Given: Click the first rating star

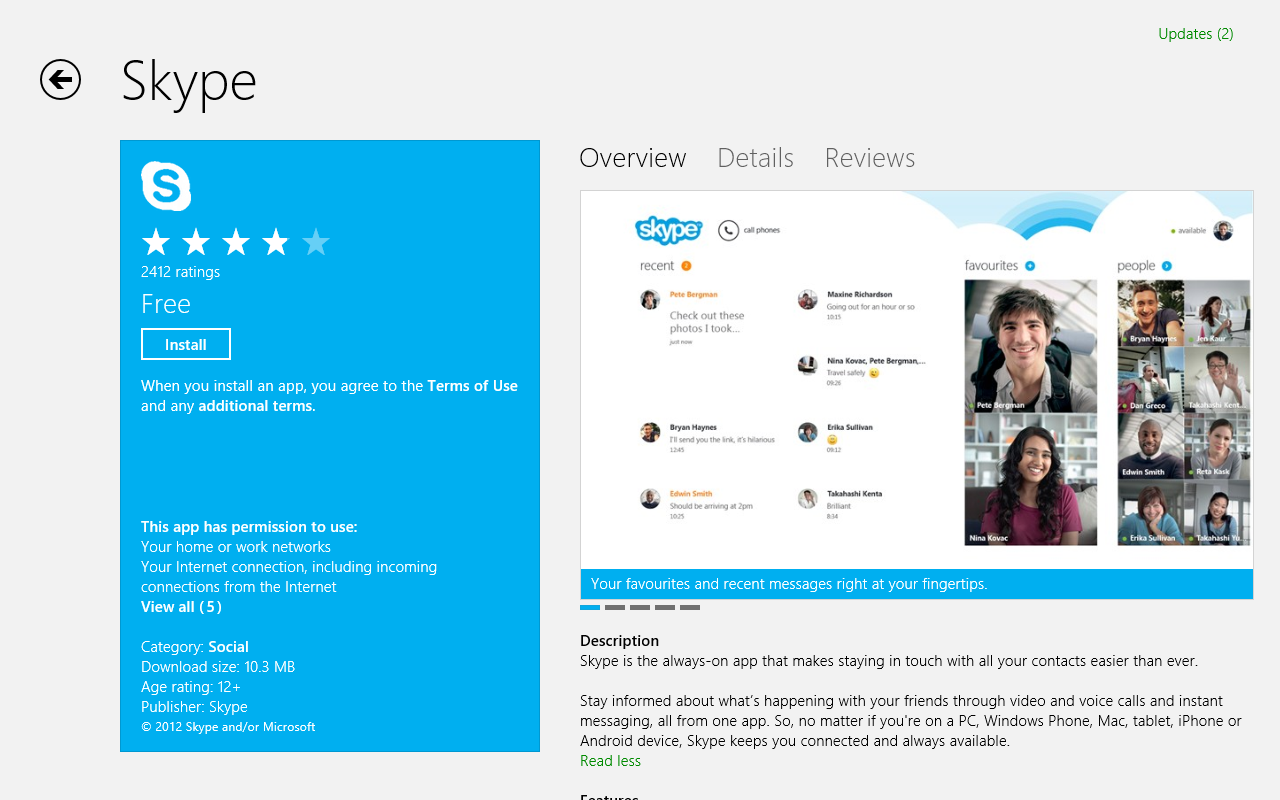Looking at the screenshot, I should pos(156,242).
